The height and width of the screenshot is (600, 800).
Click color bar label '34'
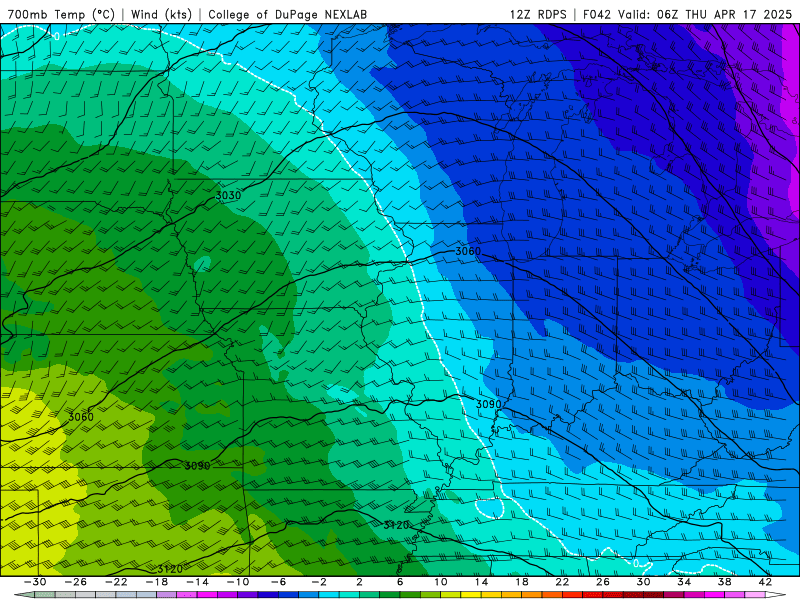tap(684, 582)
